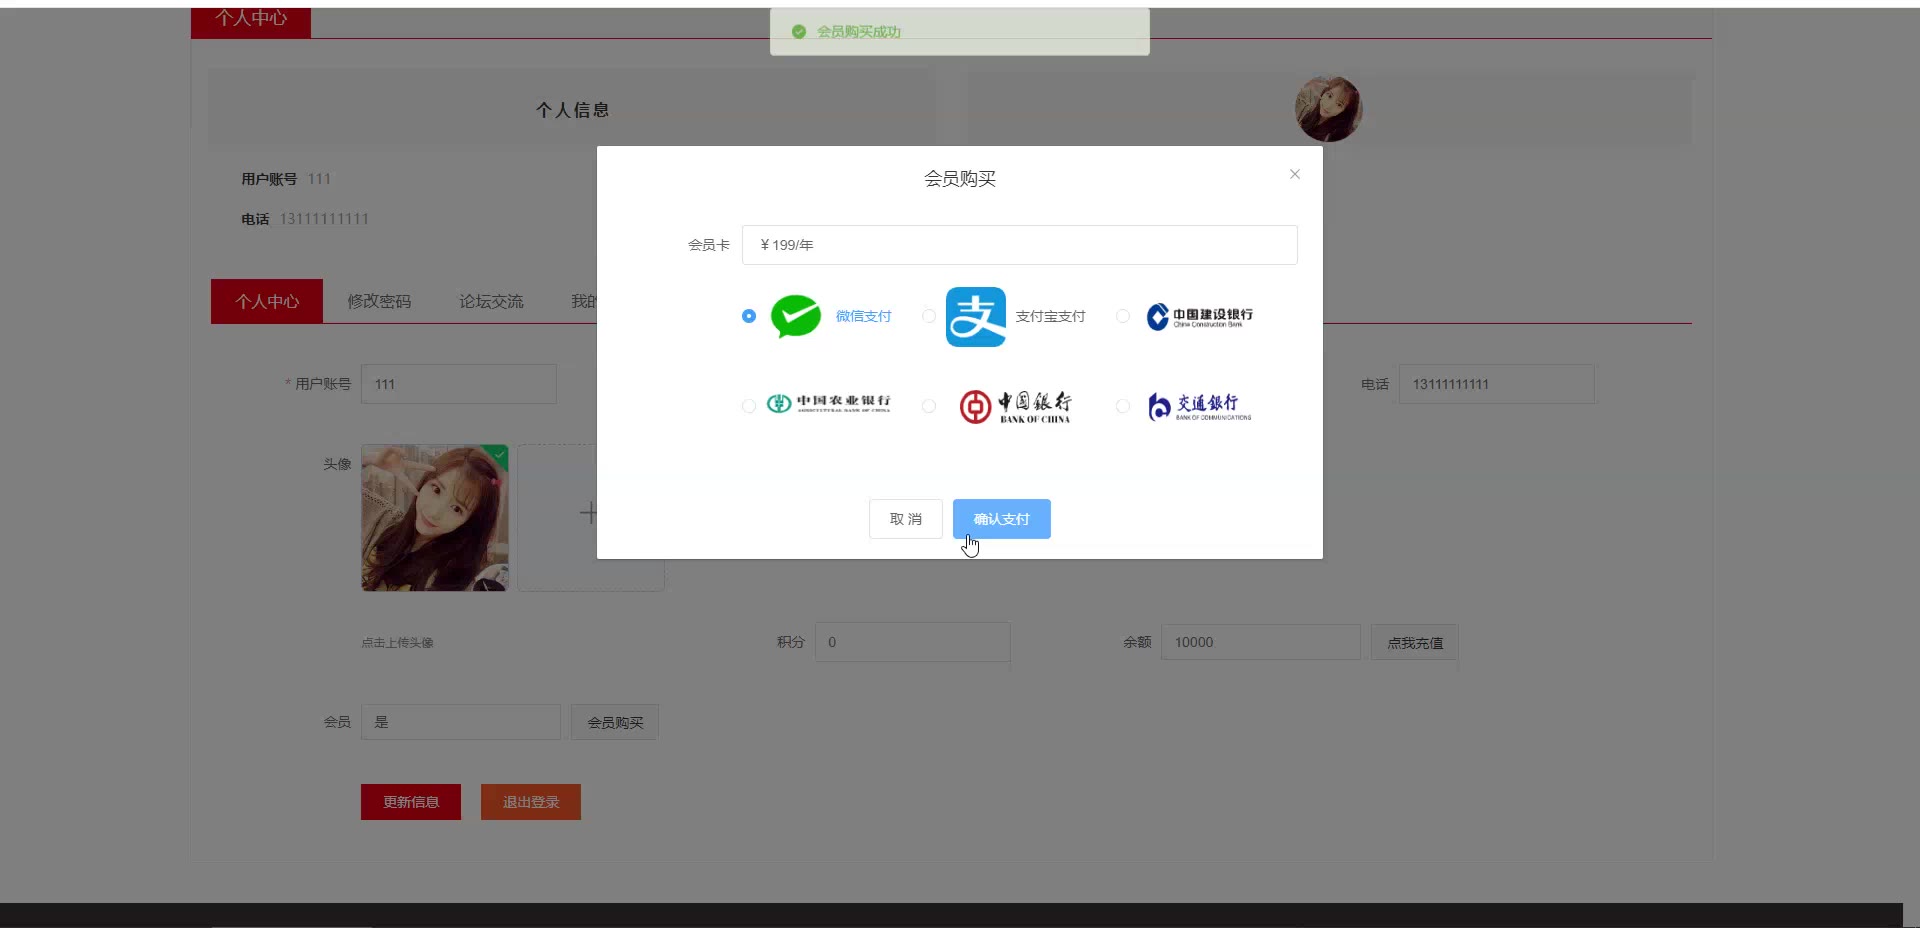Viewport: 1920px width, 928px height.
Task: Click the 个人信息 heading
Action: [x=572, y=110]
